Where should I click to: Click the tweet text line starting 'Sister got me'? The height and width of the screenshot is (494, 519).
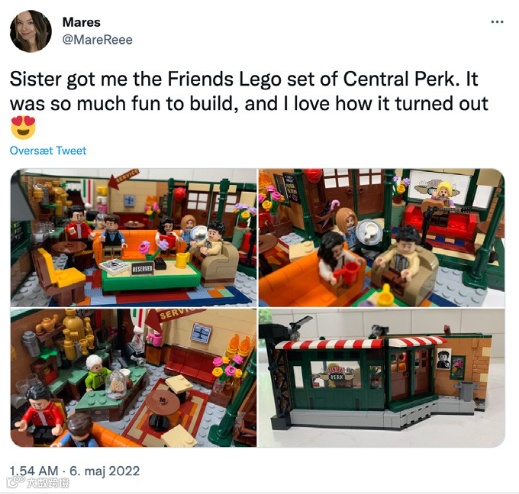click(x=244, y=79)
